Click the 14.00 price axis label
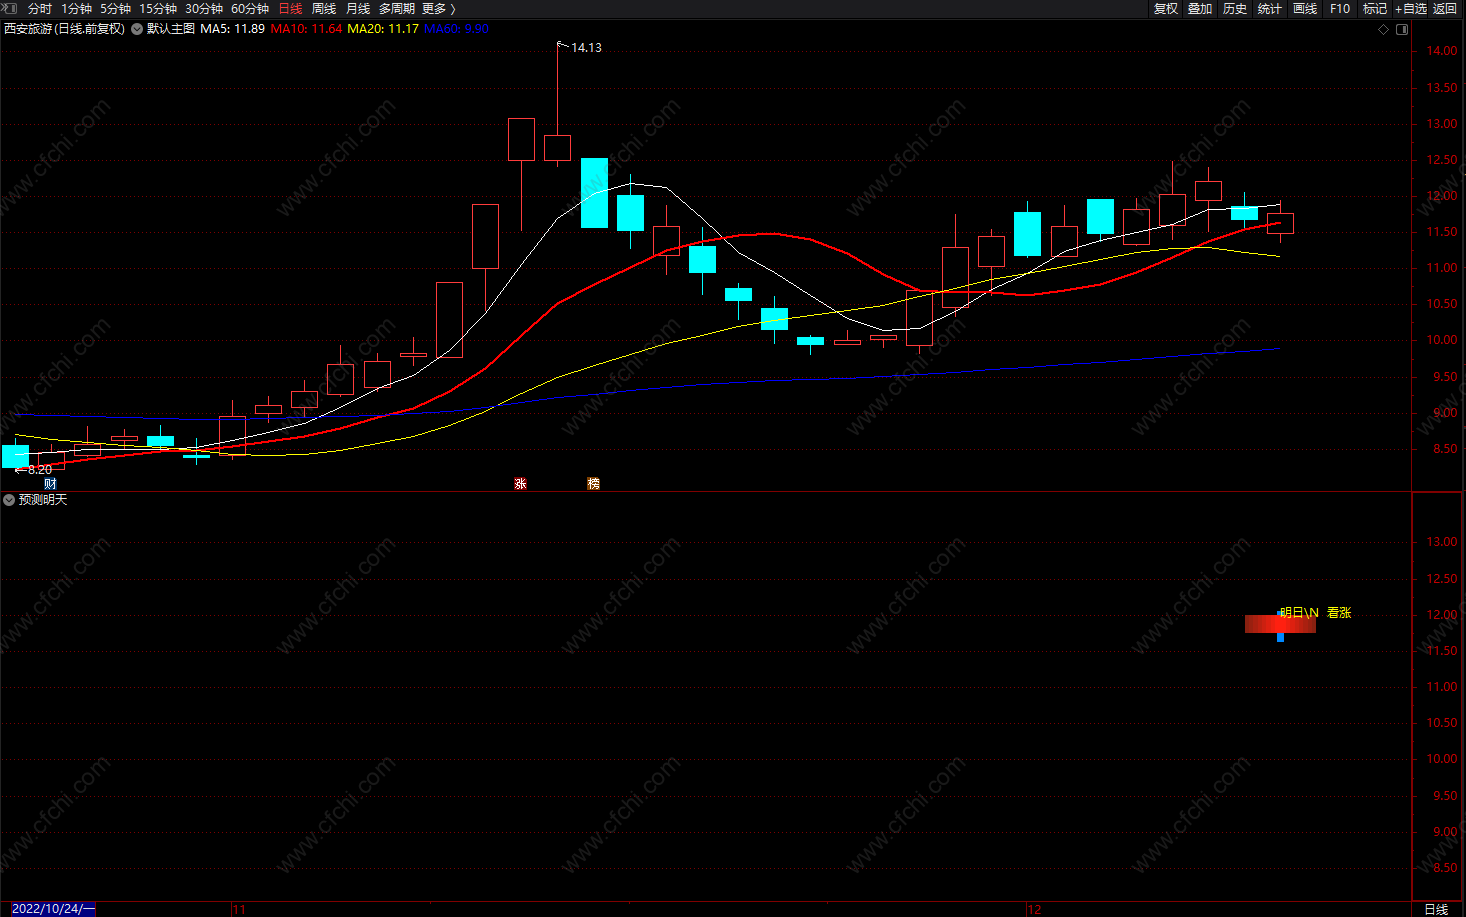 pos(1442,51)
